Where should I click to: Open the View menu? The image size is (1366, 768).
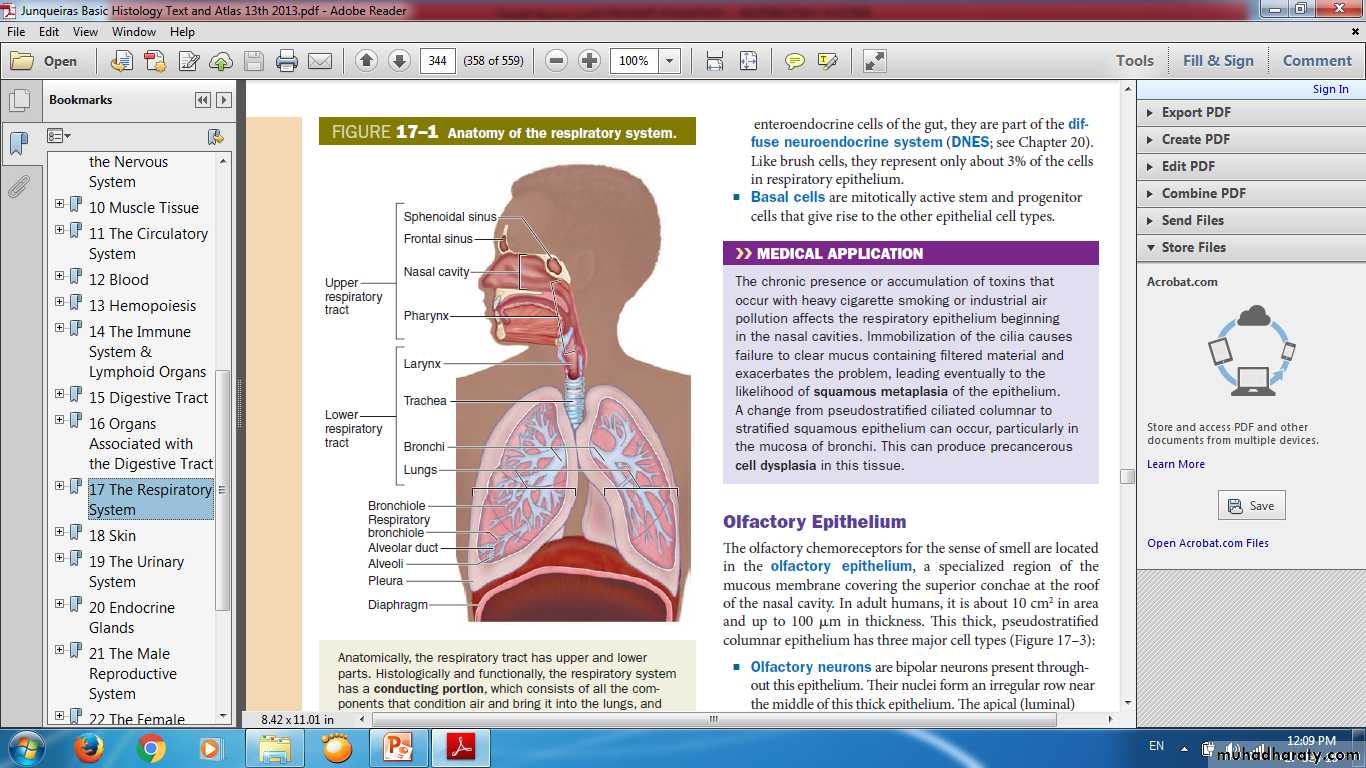85,32
